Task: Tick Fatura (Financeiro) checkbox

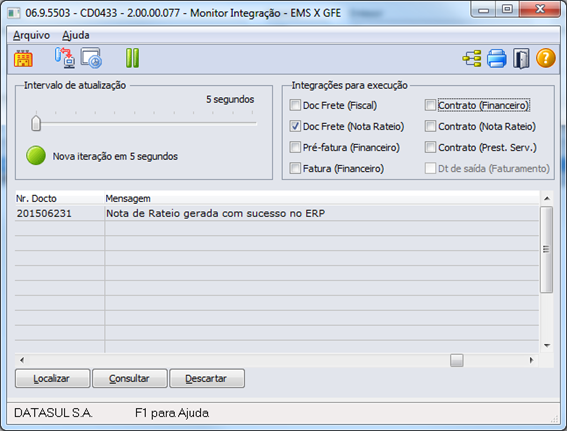Action: click(295, 168)
